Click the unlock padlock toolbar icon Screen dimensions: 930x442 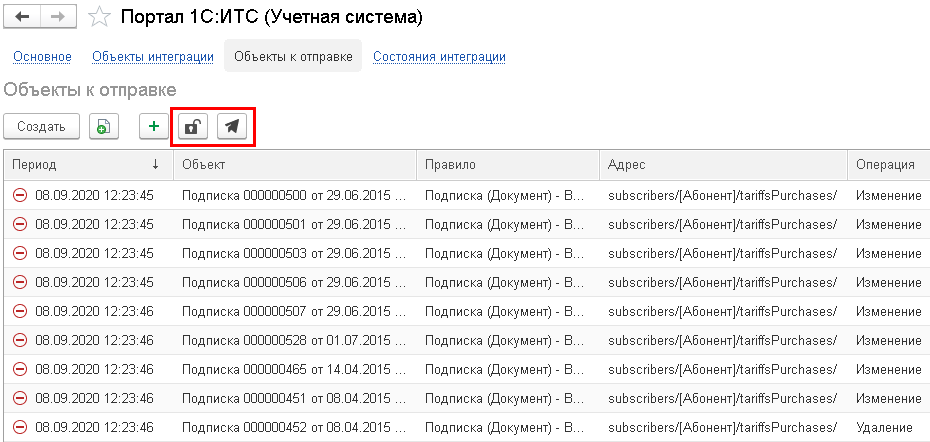coord(193,126)
